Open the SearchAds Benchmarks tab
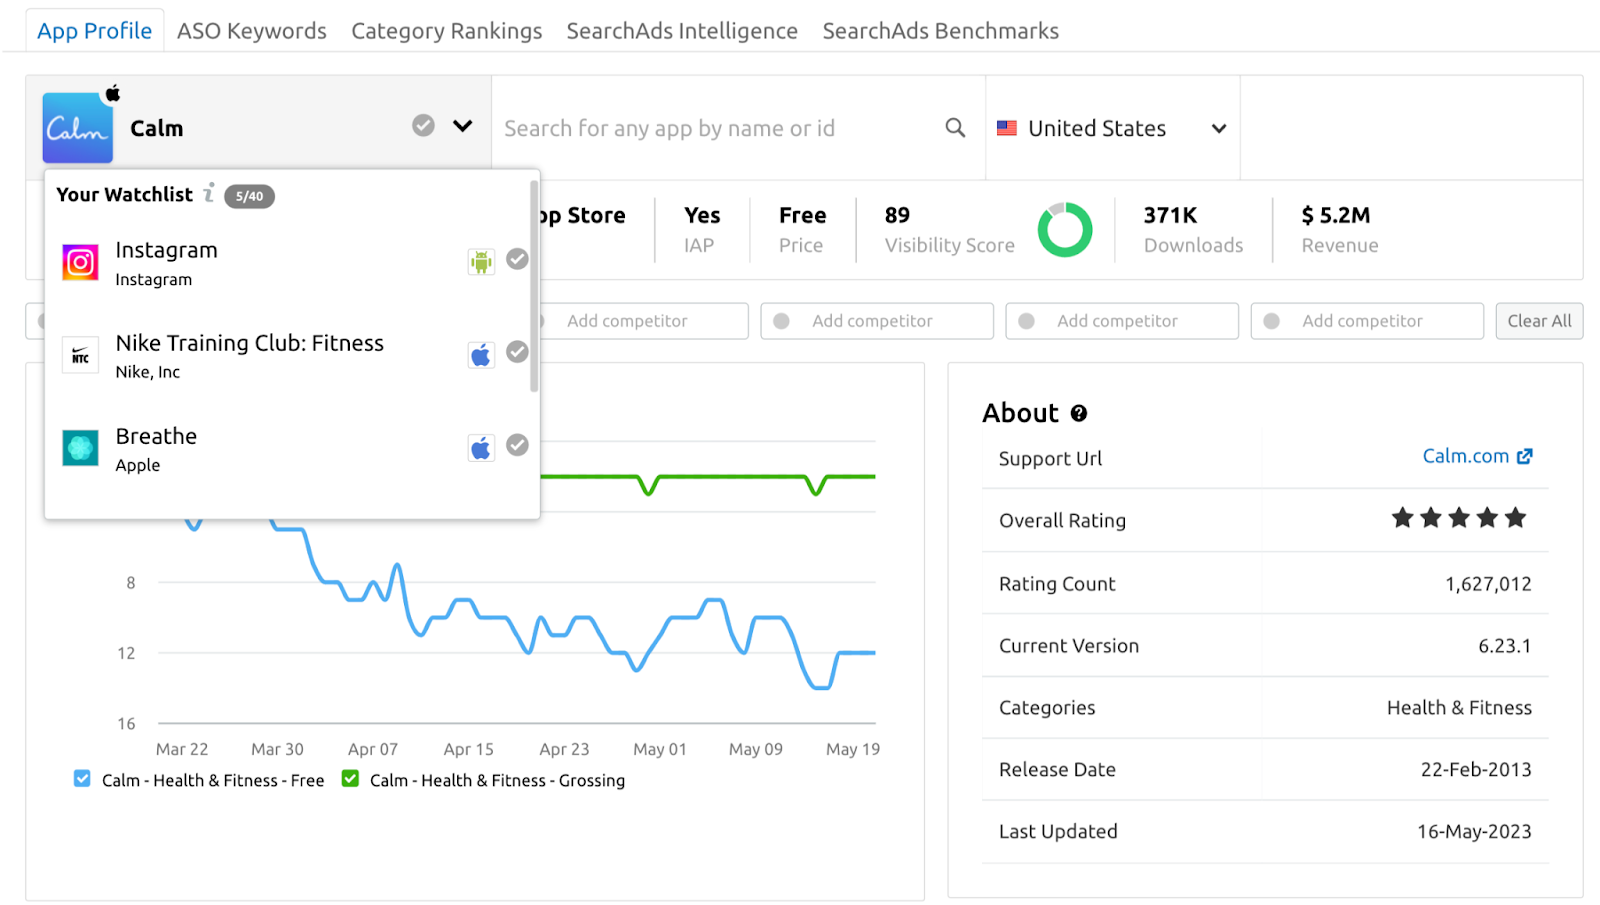 point(940,31)
